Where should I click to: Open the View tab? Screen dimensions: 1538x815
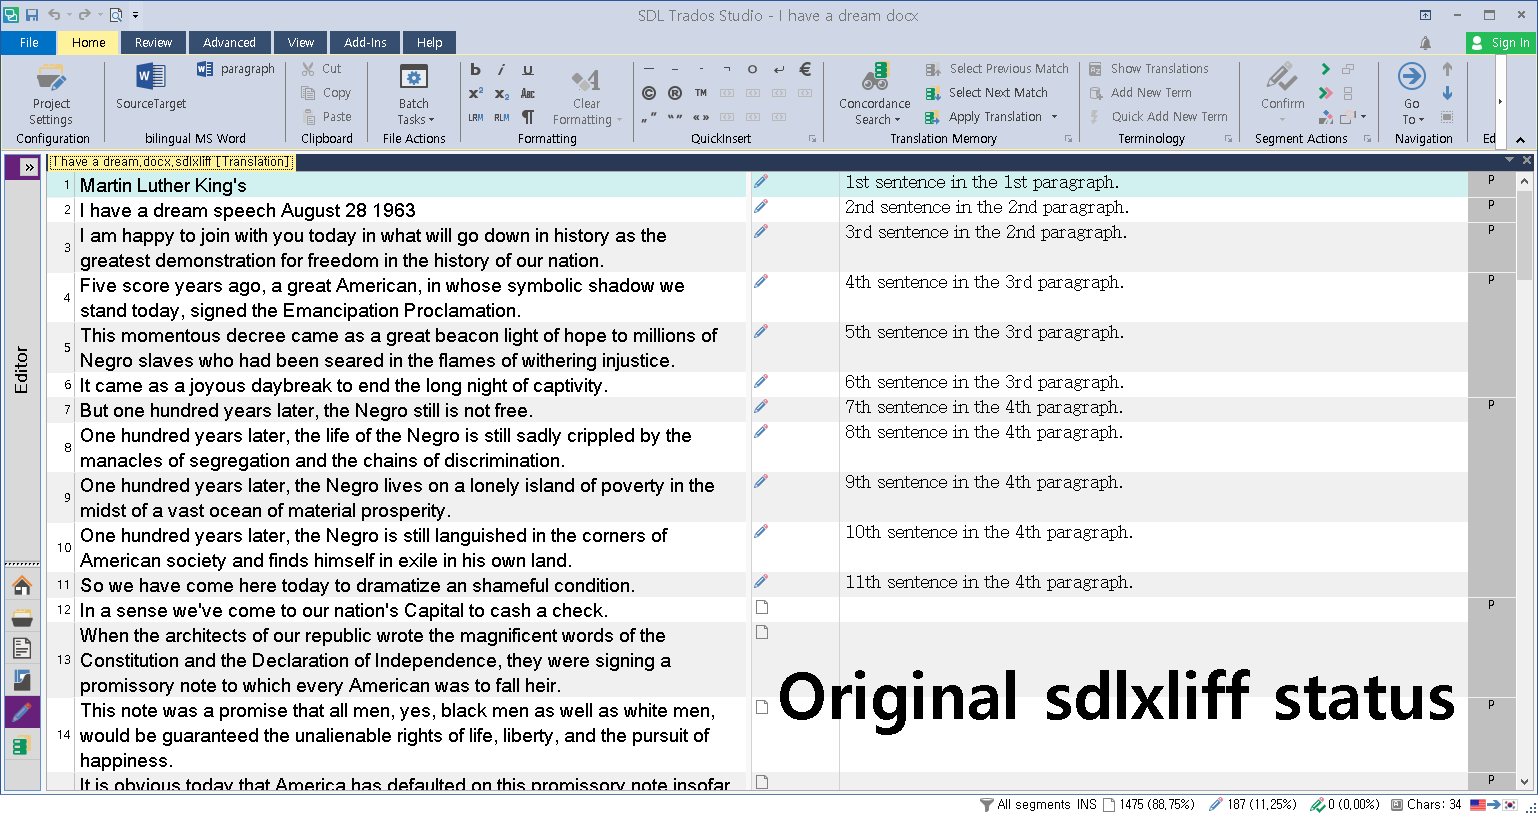[x=300, y=43]
